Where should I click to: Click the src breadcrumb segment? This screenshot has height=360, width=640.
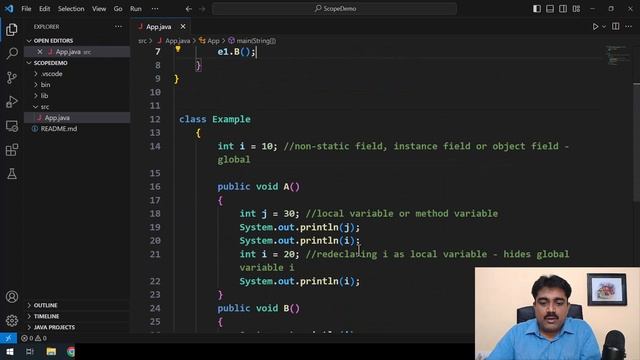[142, 41]
